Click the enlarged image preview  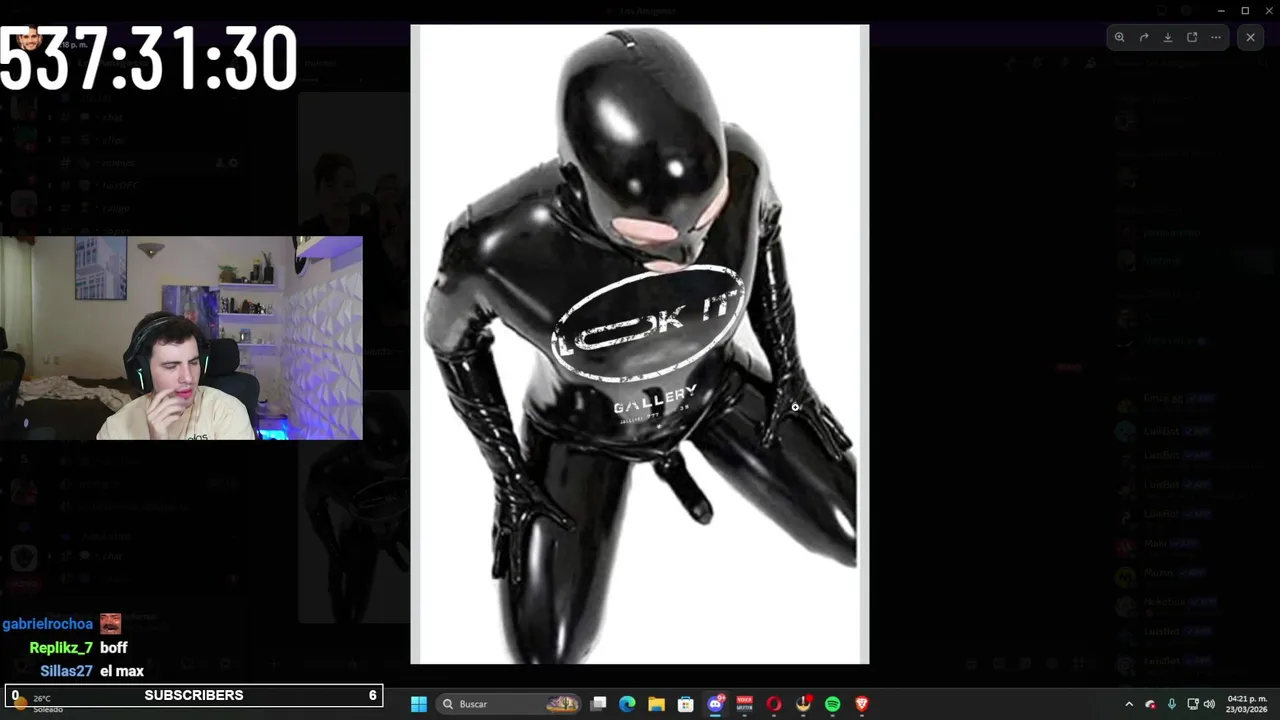(x=640, y=344)
